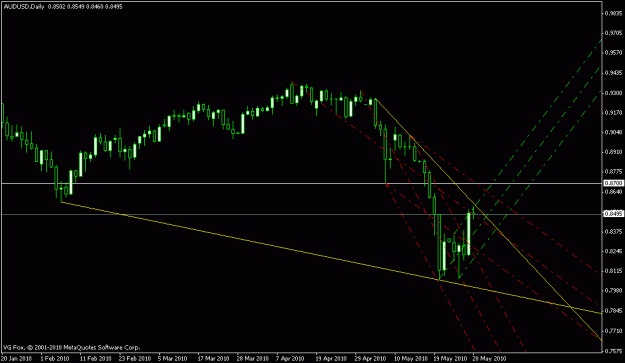Click the 0.7710 price axis label
This screenshot has width=625, height=363.
[614, 330]
